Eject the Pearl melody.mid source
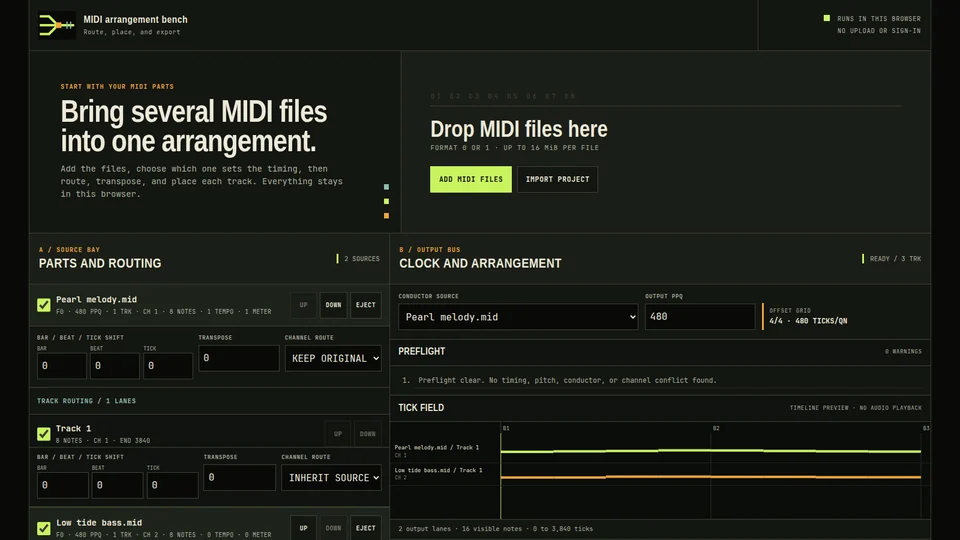The width and height of the screenshot is (960, 540). click(x=366, y=305)
